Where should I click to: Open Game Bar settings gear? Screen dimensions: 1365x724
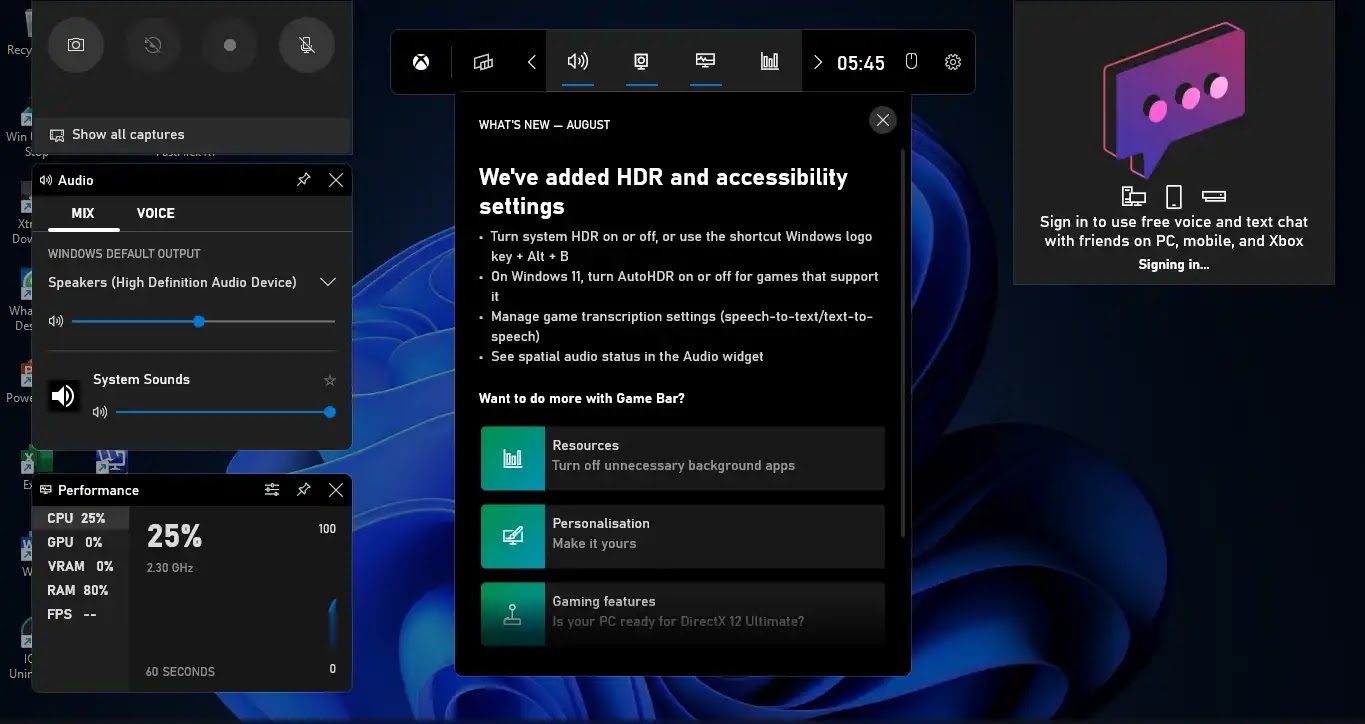click(x=953, y=62)
